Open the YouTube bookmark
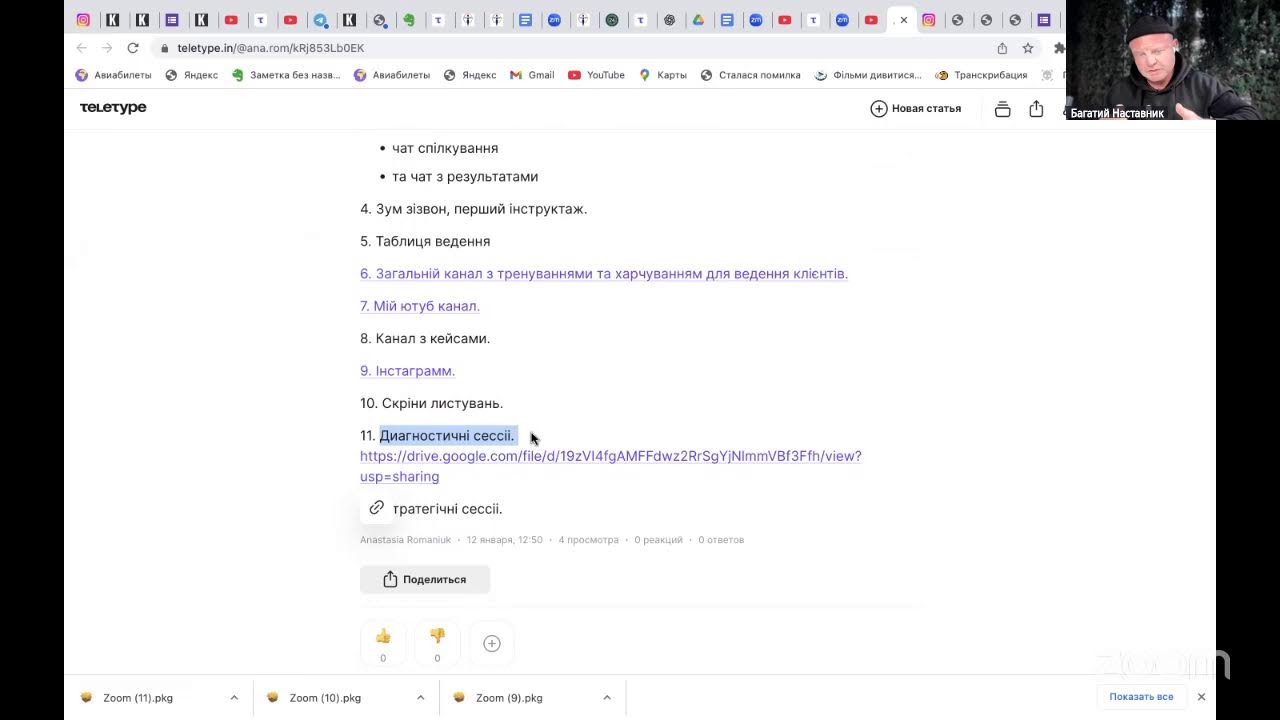This screenshot has height=720, width=1280. pos(596,75)
